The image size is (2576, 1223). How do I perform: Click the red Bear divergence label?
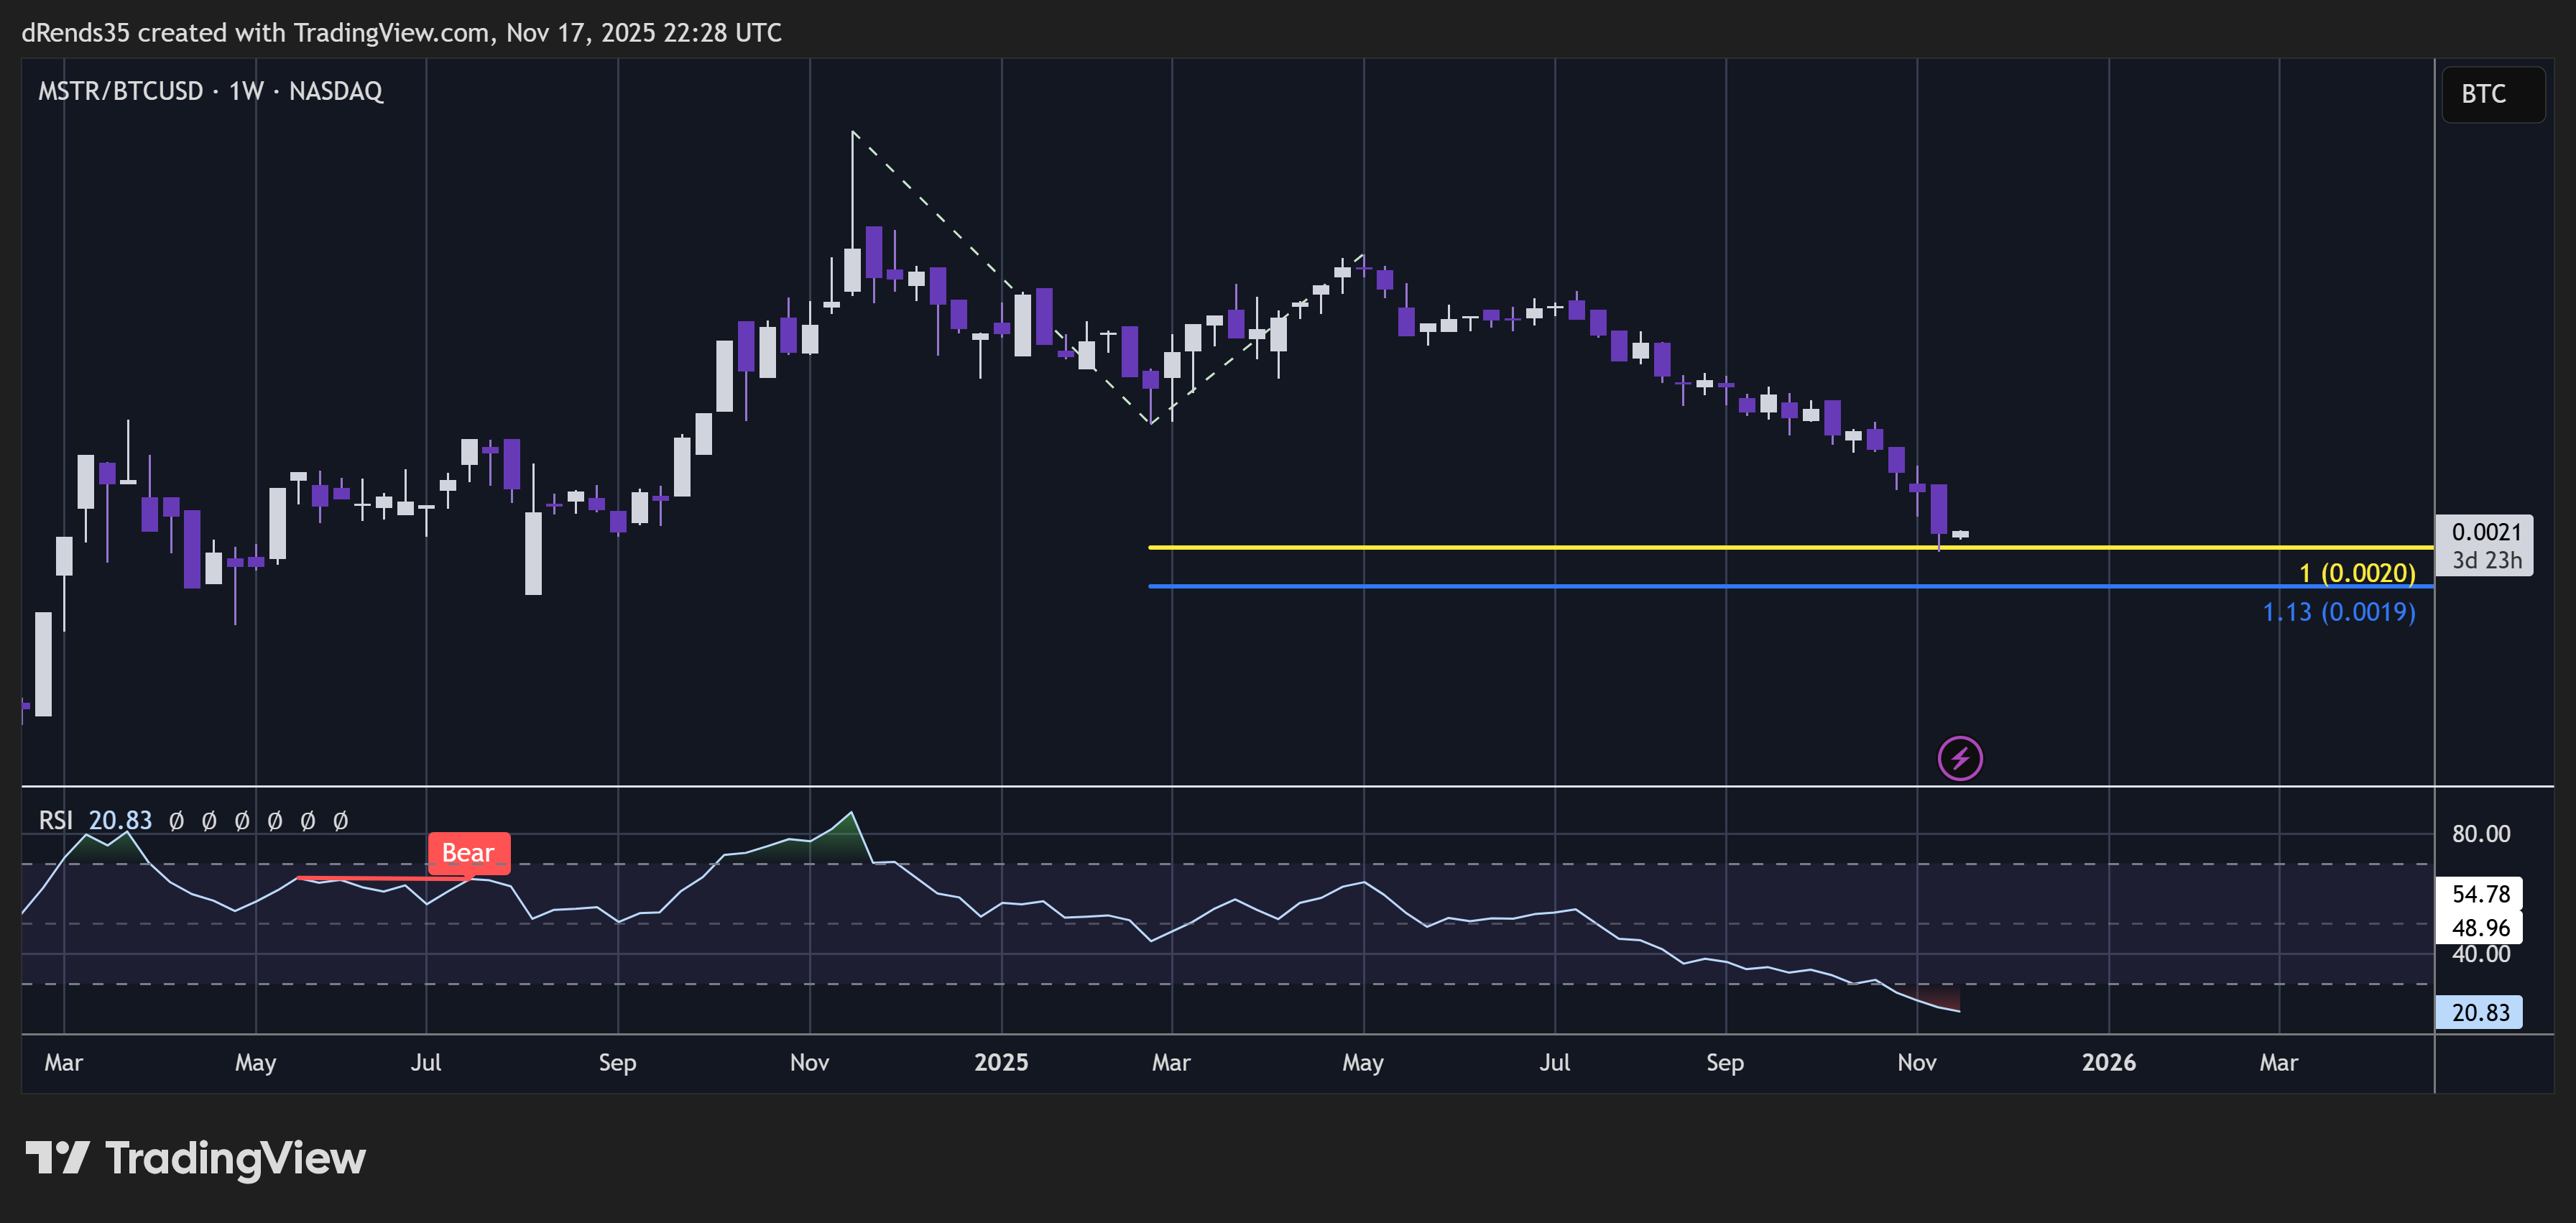(x=469, y=853)
